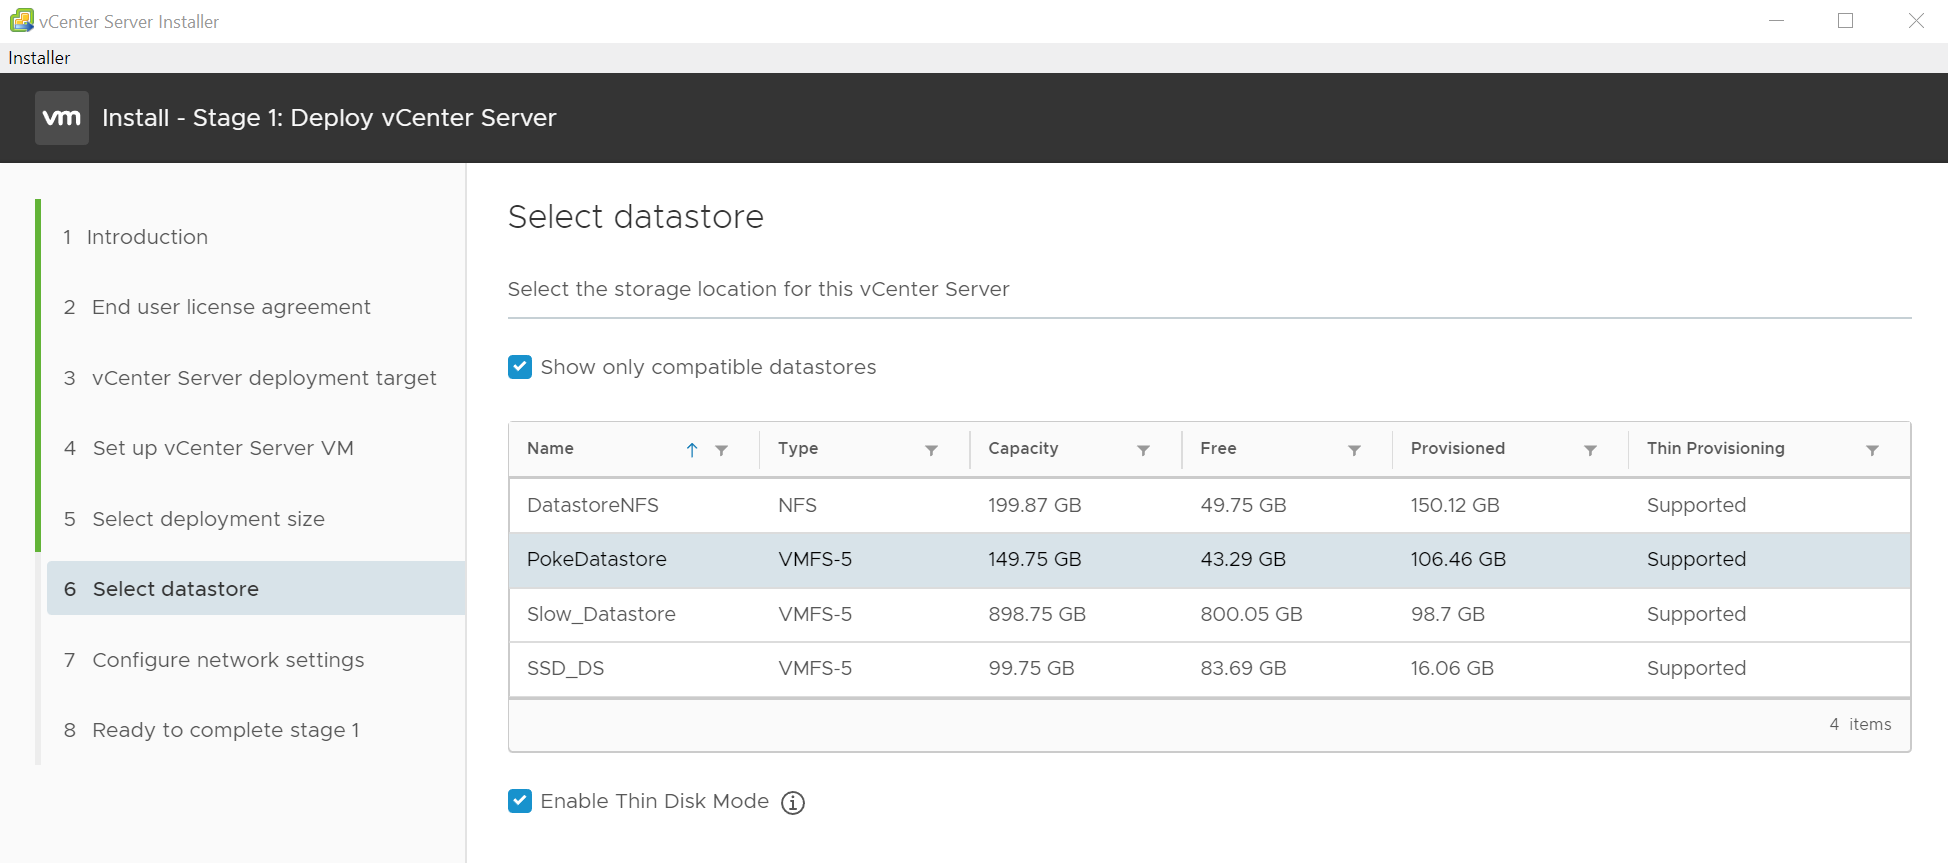The image size is (1948, 863).
Task: Go to step 1 Introduction
Action: [136, 237]
